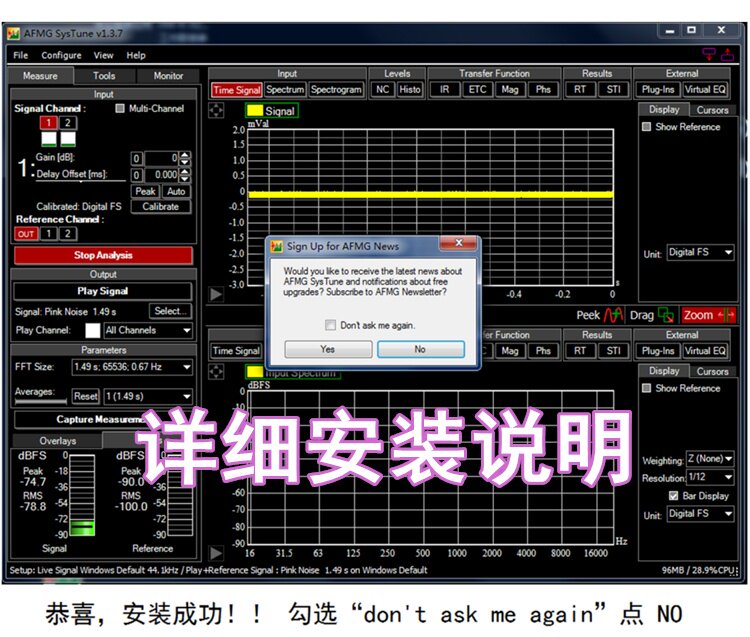Select the Peek cursor mode icon
This screenshot has width=750, height=637.
coord(613,315)
